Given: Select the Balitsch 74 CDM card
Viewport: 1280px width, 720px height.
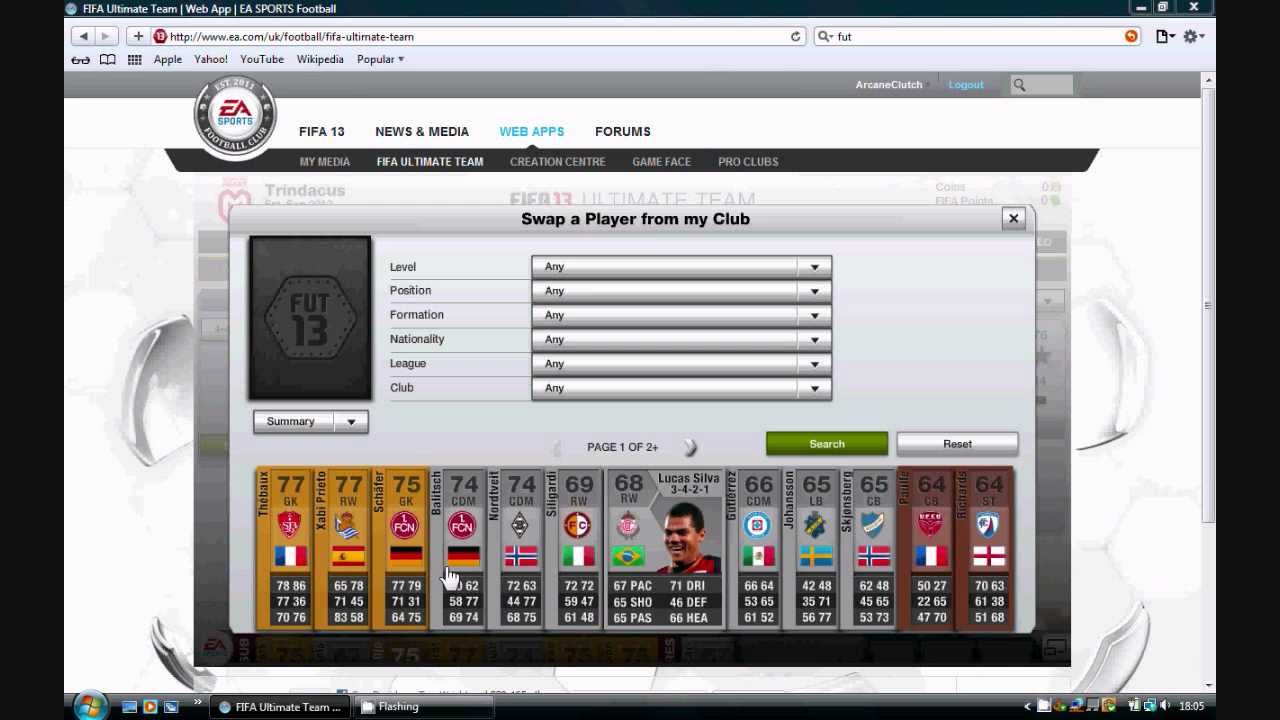Looking at the screenshot, I should [x=458, y=549].
